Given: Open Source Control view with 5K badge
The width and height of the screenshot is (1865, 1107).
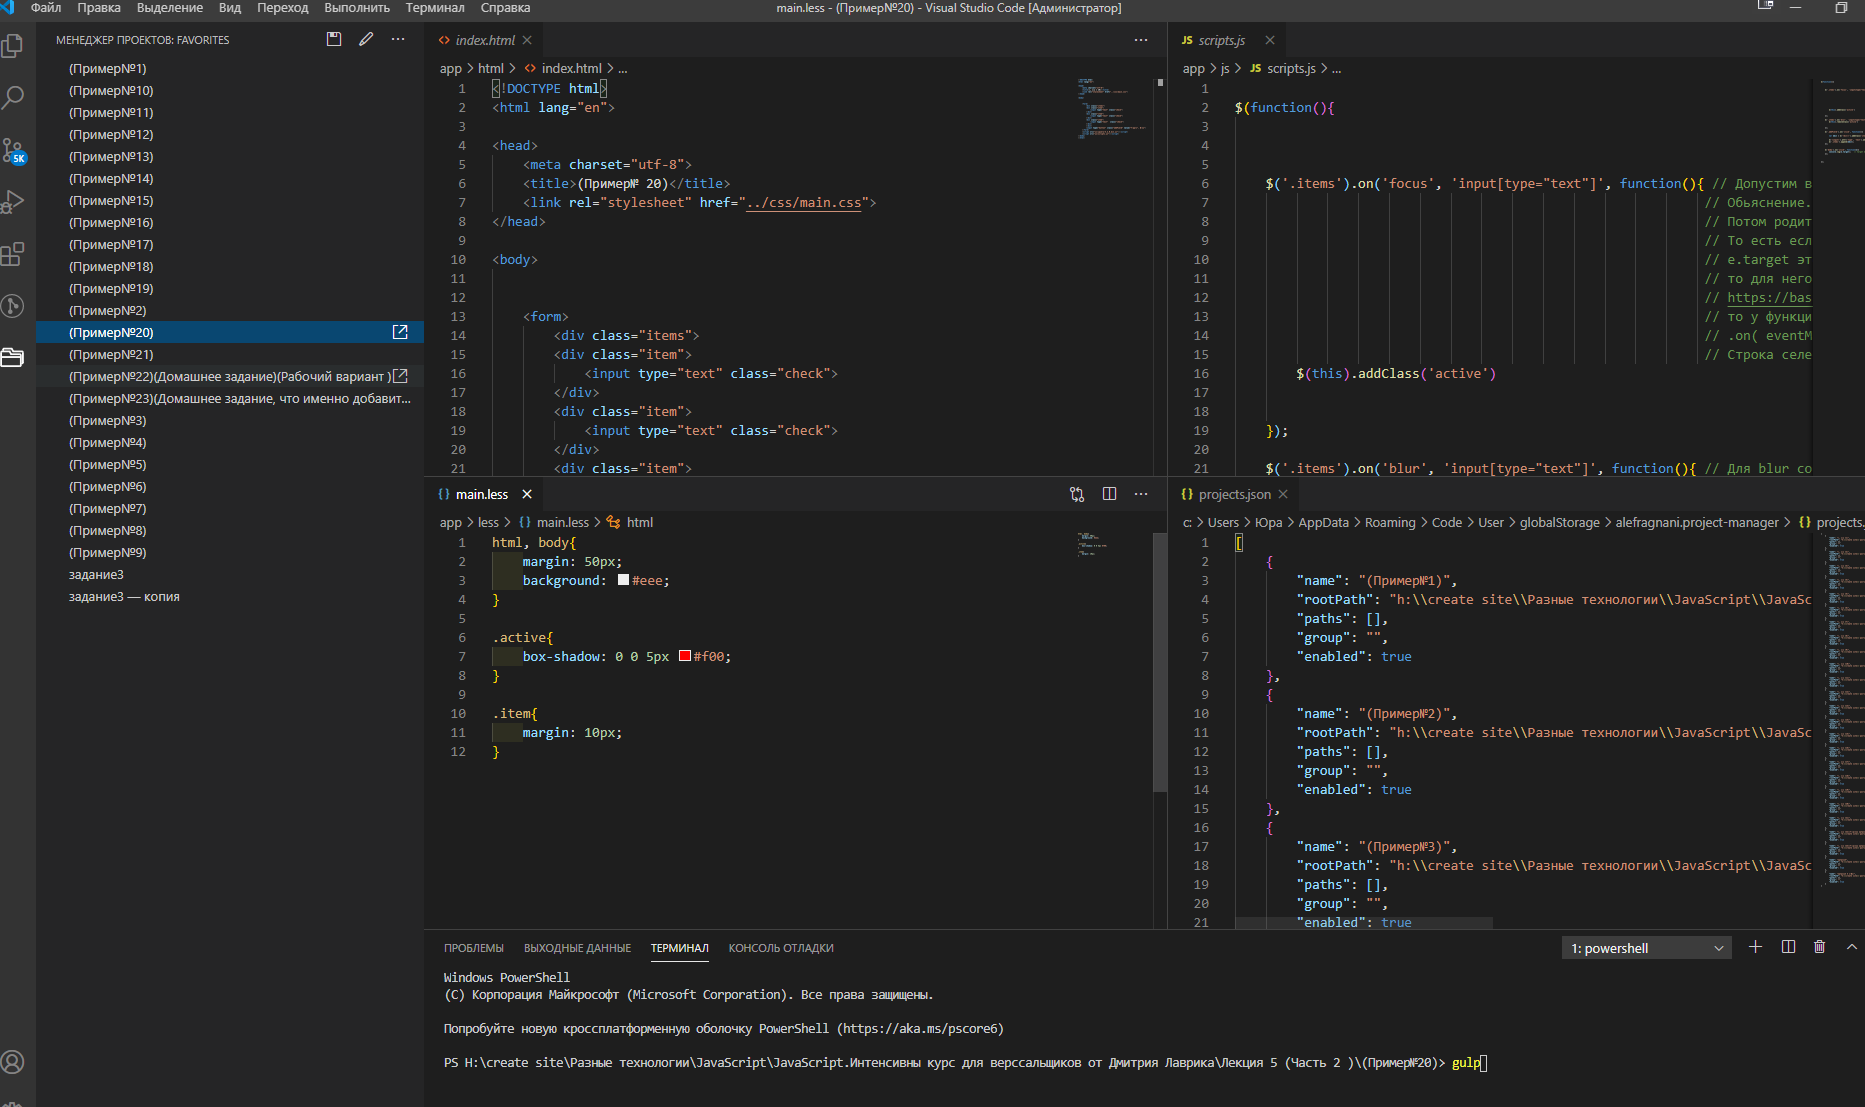Looking at the screenshot, I should pos(13,150).
